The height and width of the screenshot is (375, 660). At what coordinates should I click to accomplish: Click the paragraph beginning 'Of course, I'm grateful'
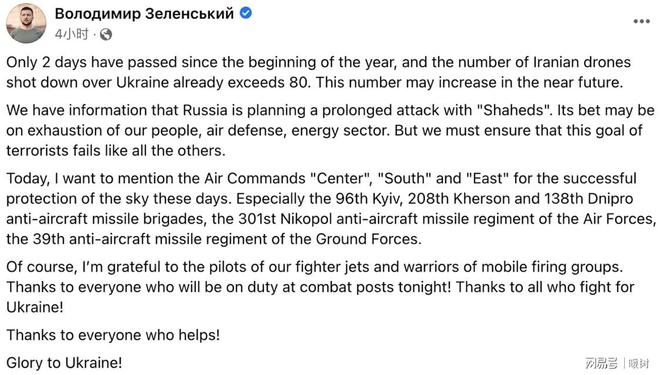pyautogui.click(x=320, y=287)
